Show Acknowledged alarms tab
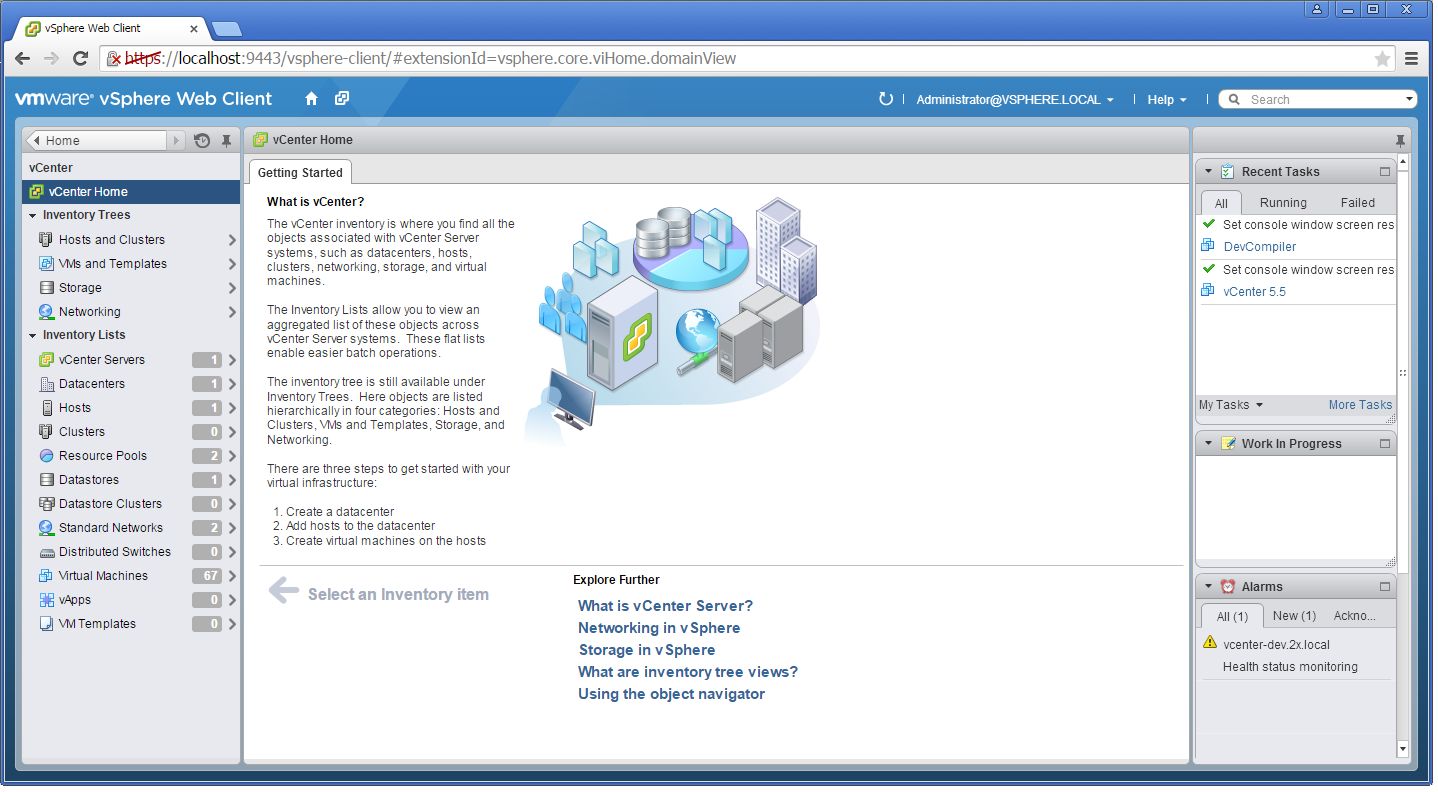 pyautogui.click(x=1355, y=616)
